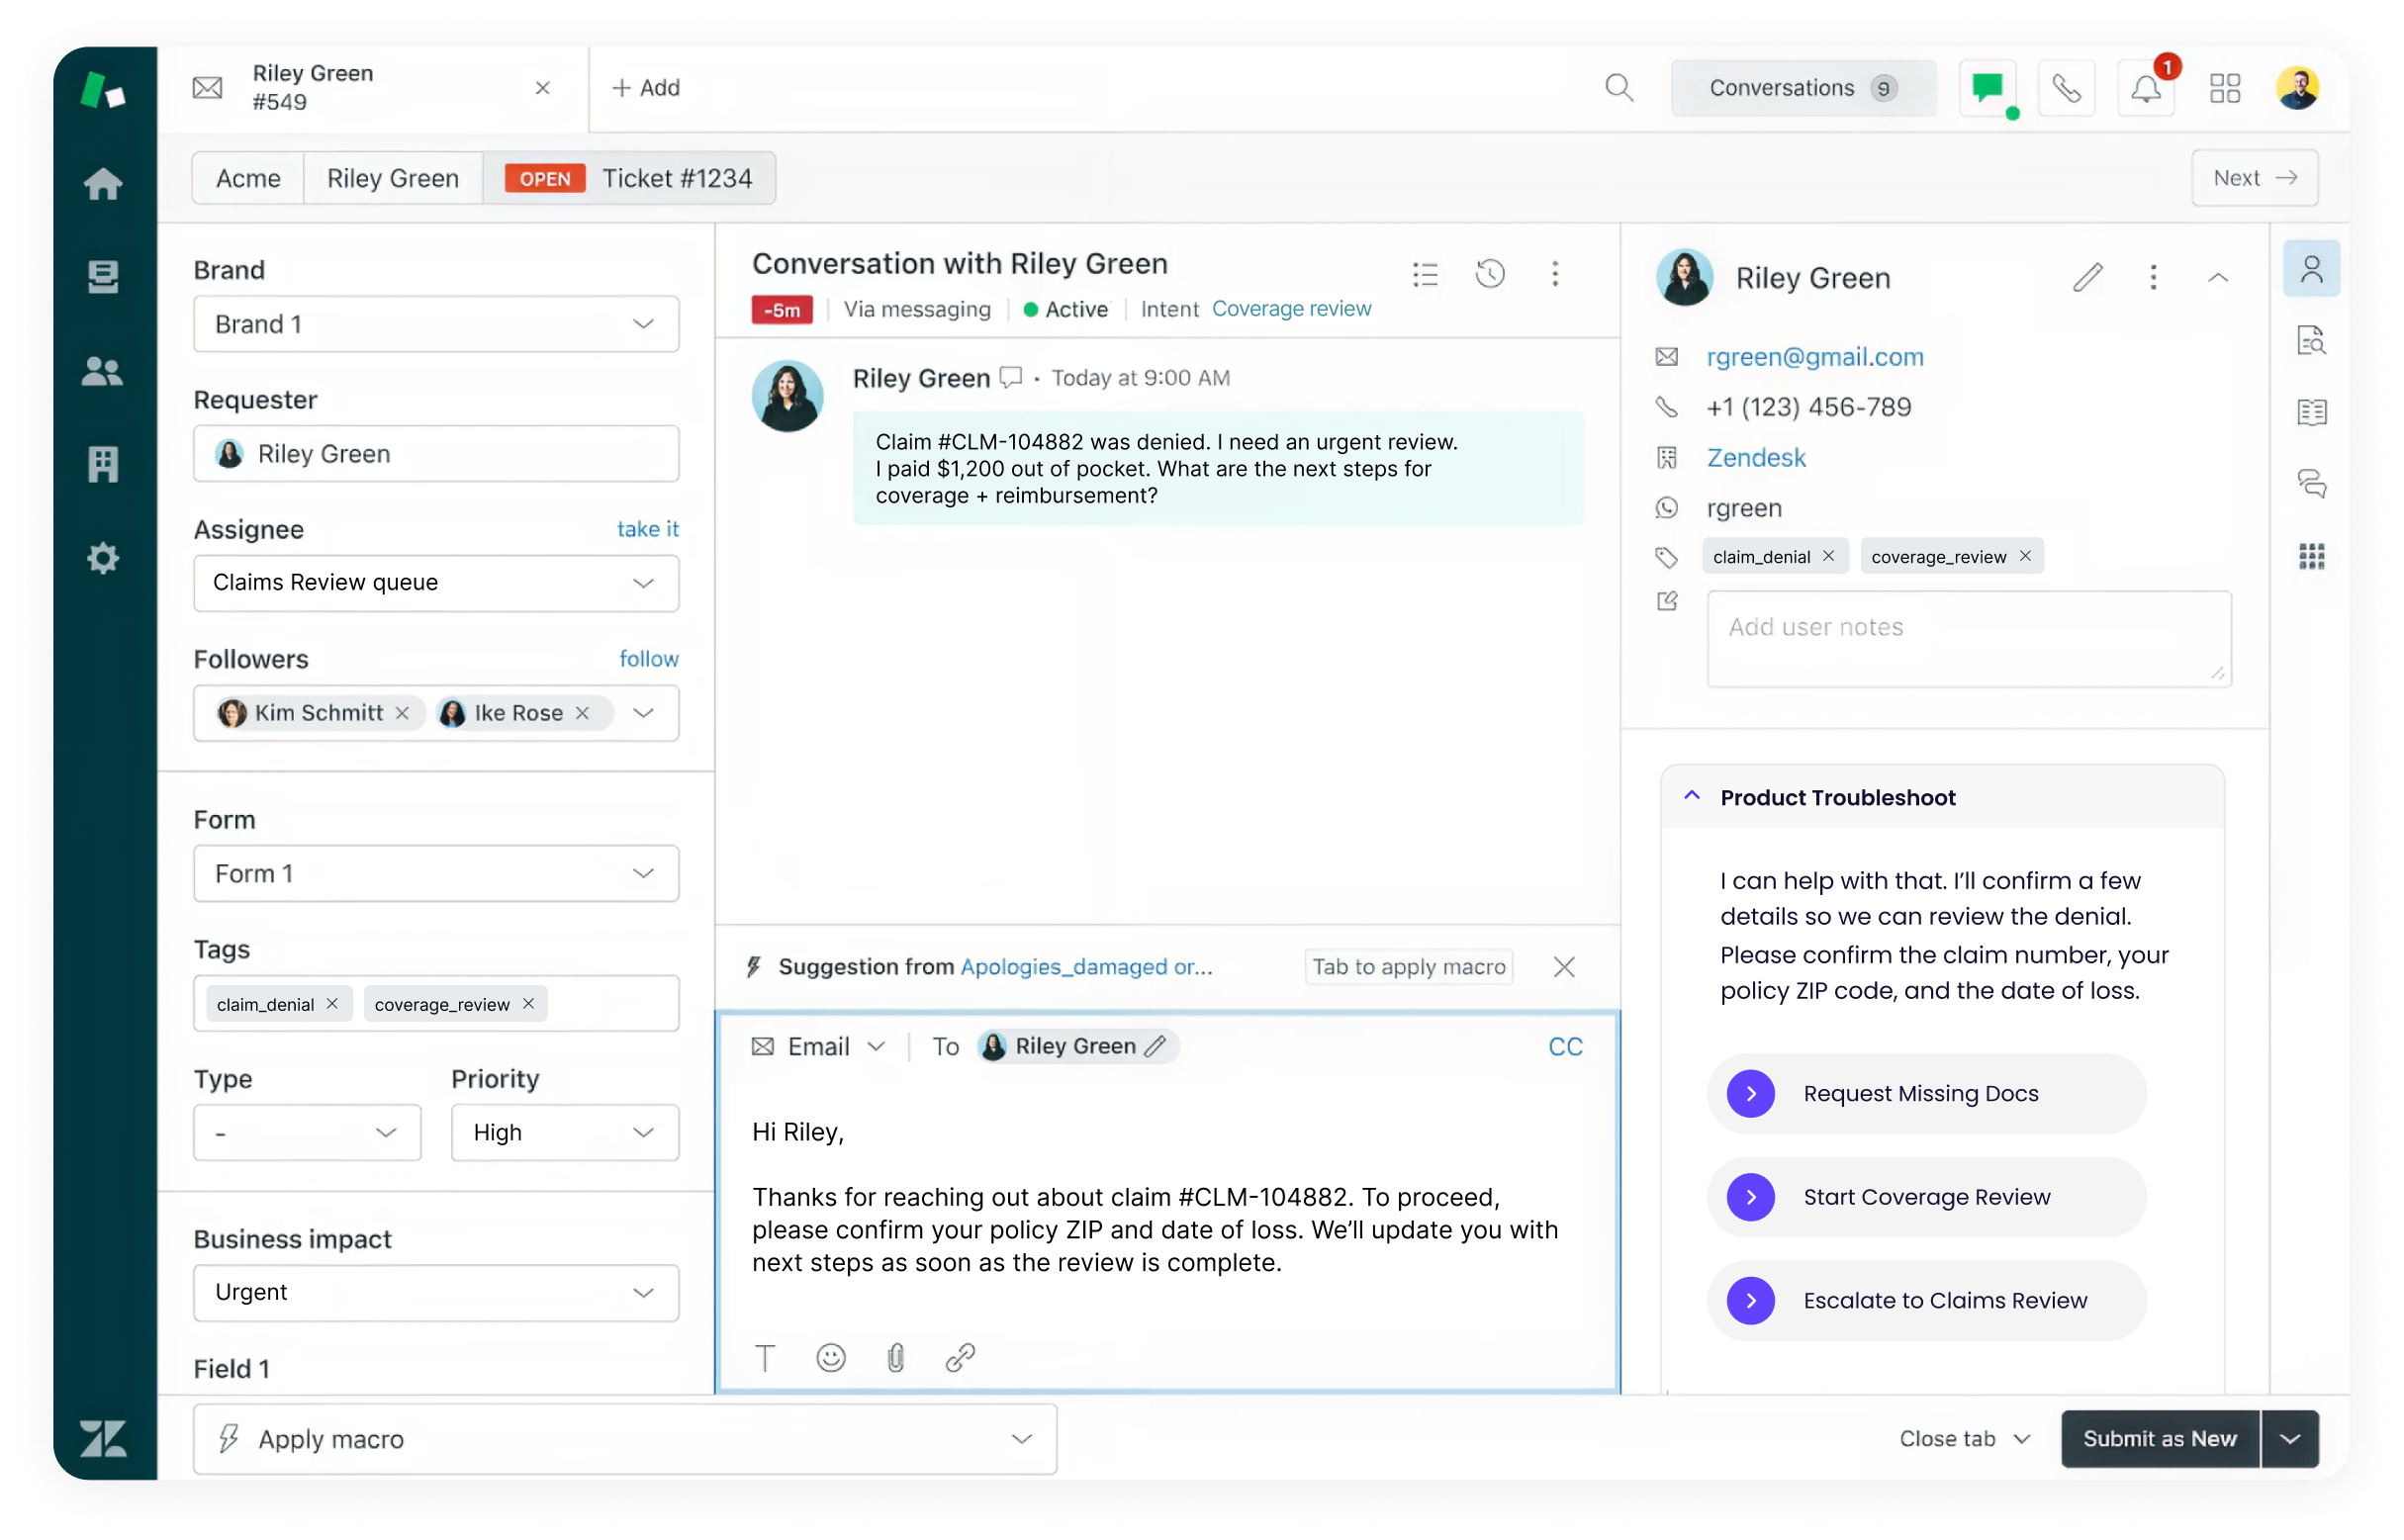Image resolution: width=2404 pixels, height=1540 pixels.
Task: Click the Escalate to Claims Review button
Action: tap(1925, 1300)
